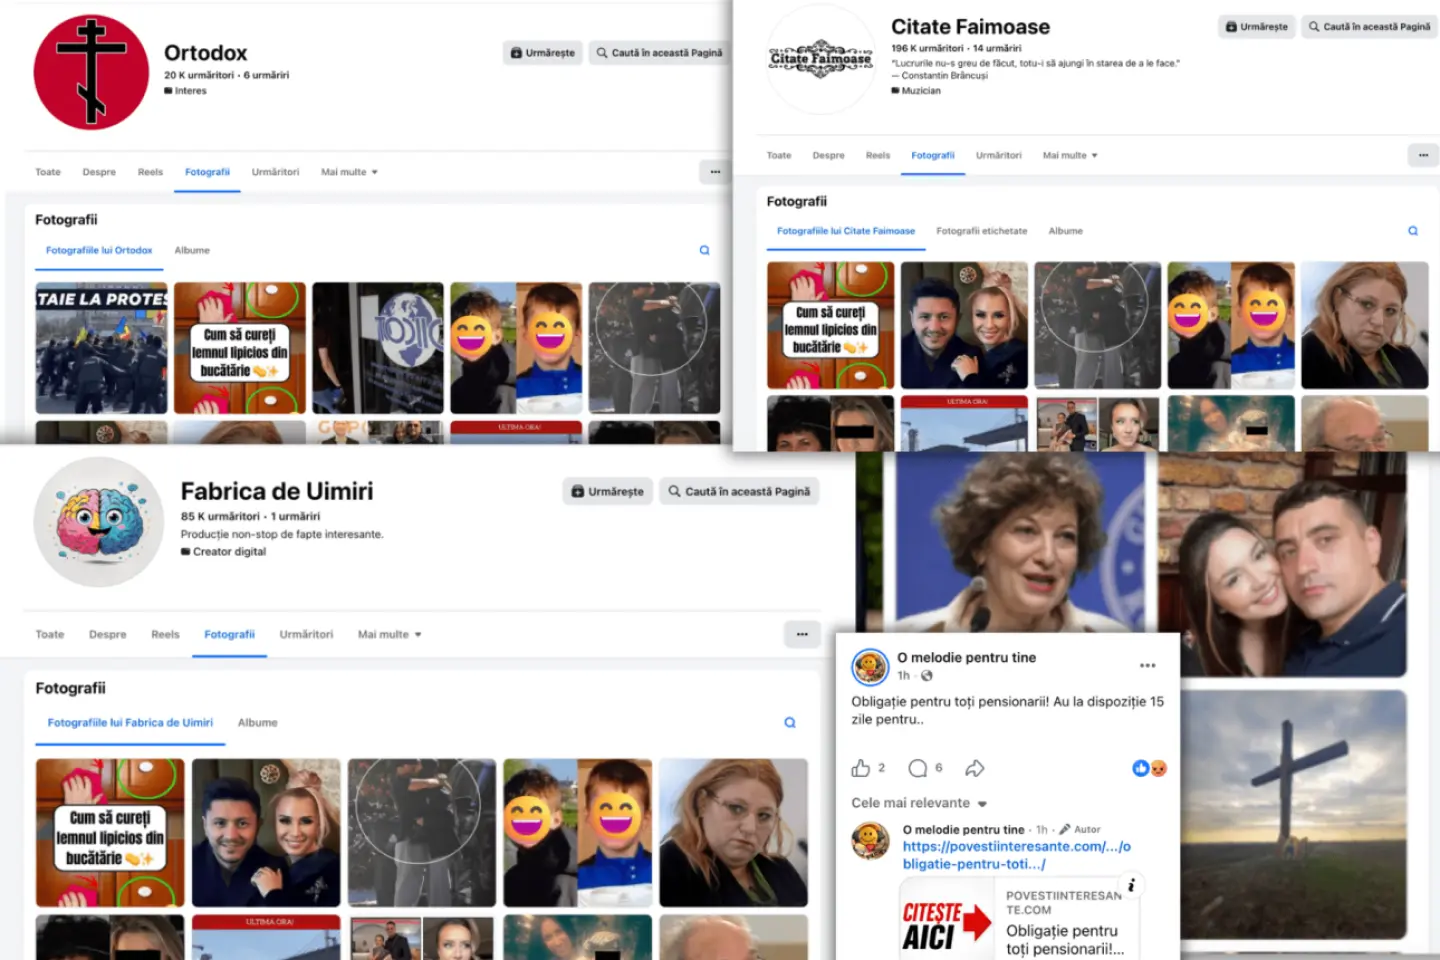Like the pensioners post with thumbs-up icon
Screen dimensions: 1440x960
tap(860, 768)
